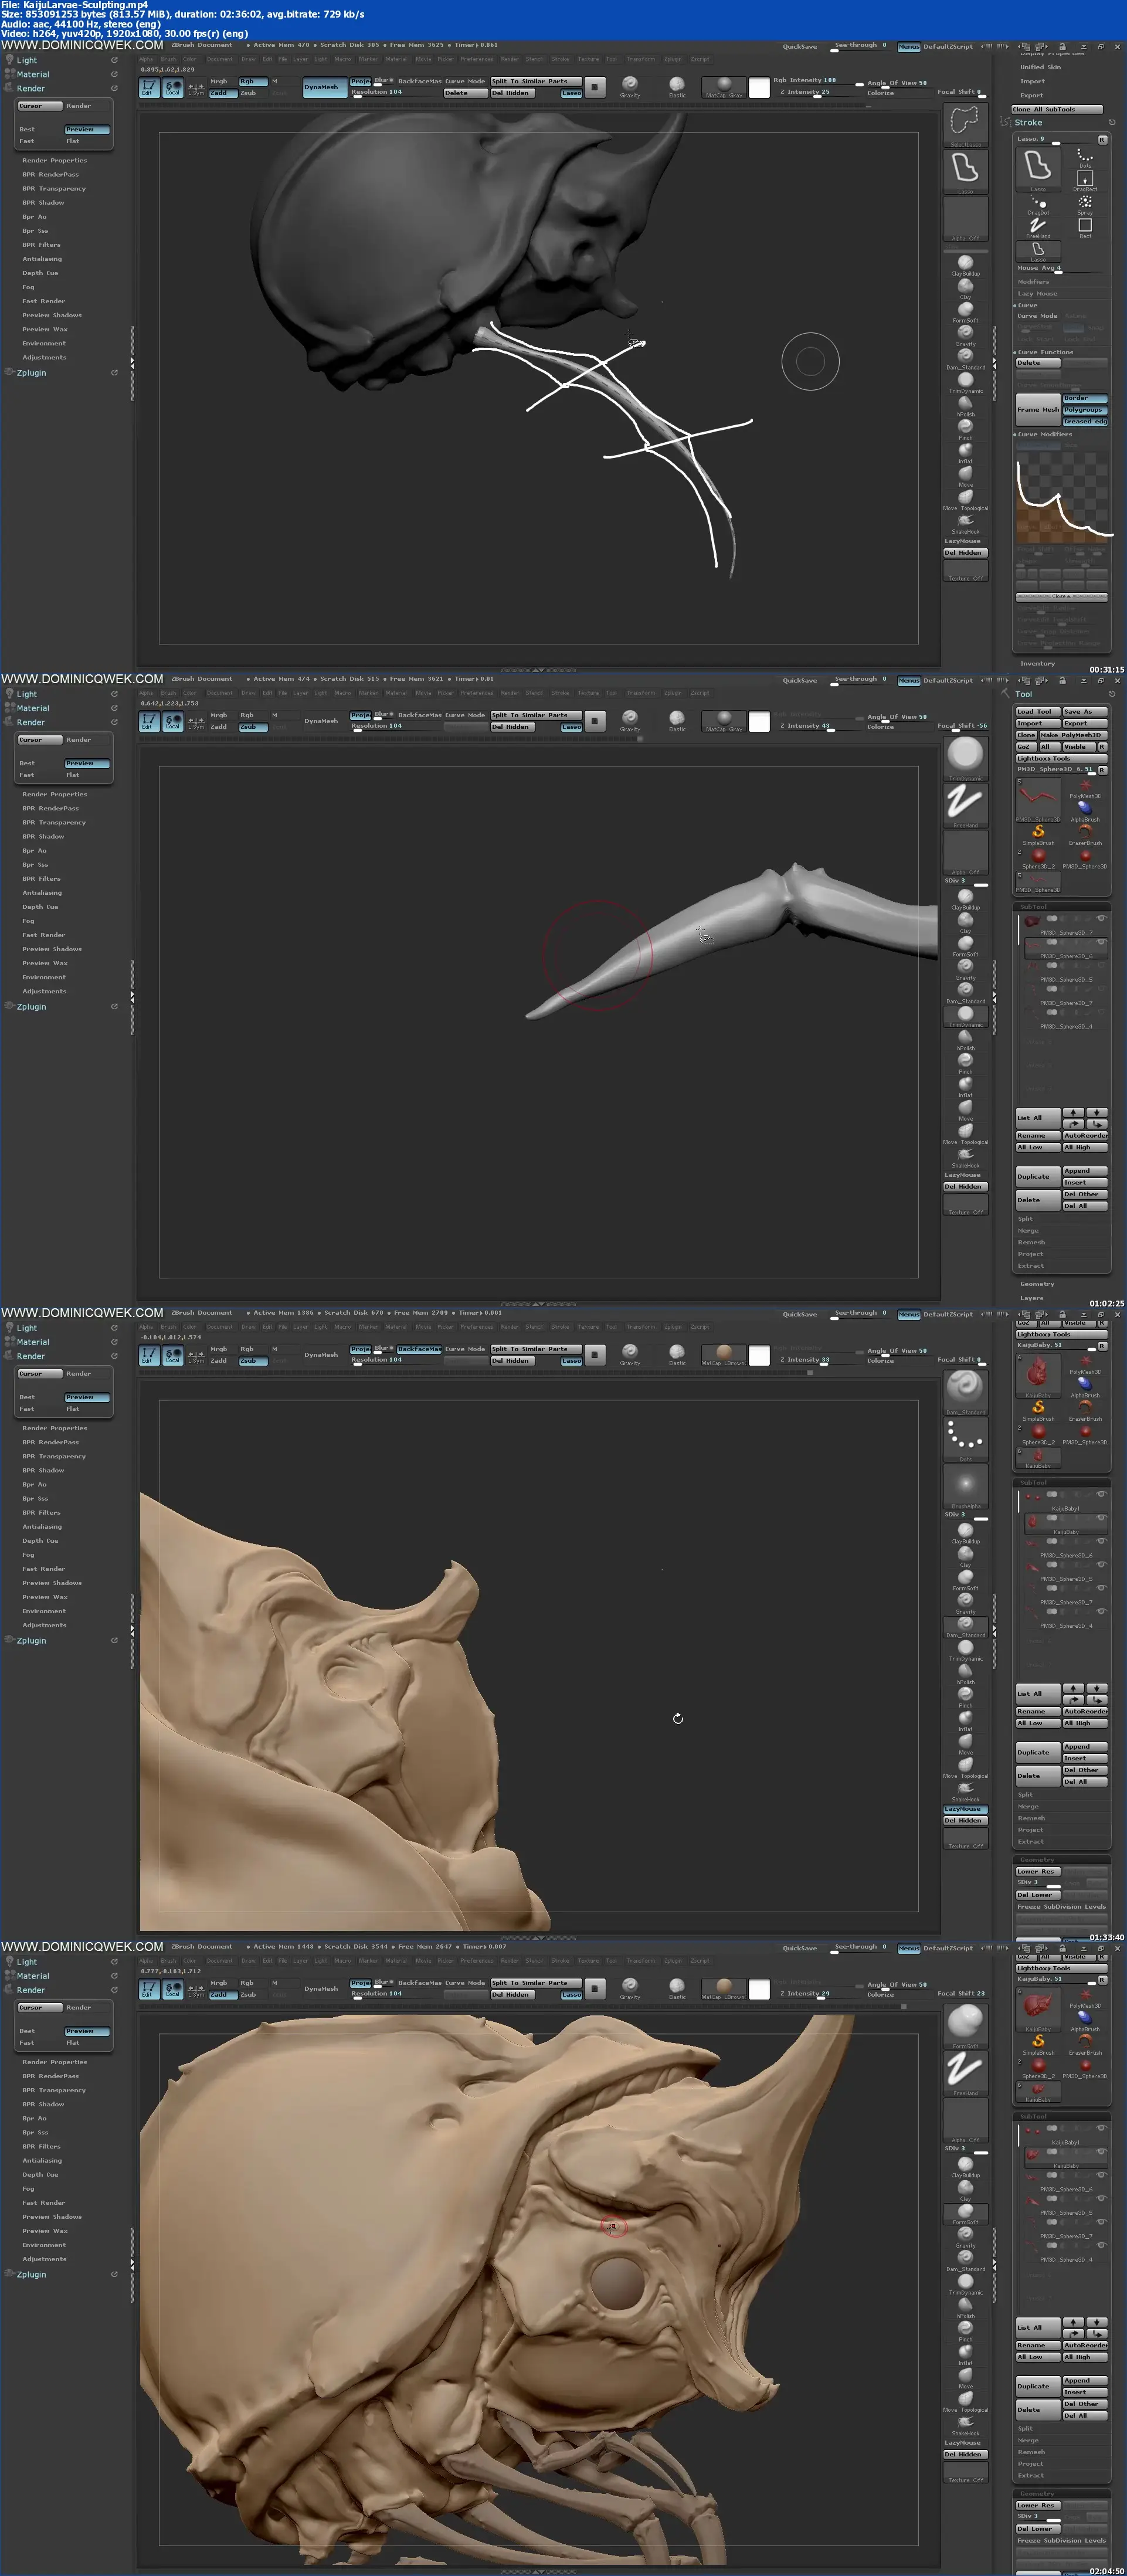
Task: Select Flat render mode in second frame's Render panel
Action: 73,775
